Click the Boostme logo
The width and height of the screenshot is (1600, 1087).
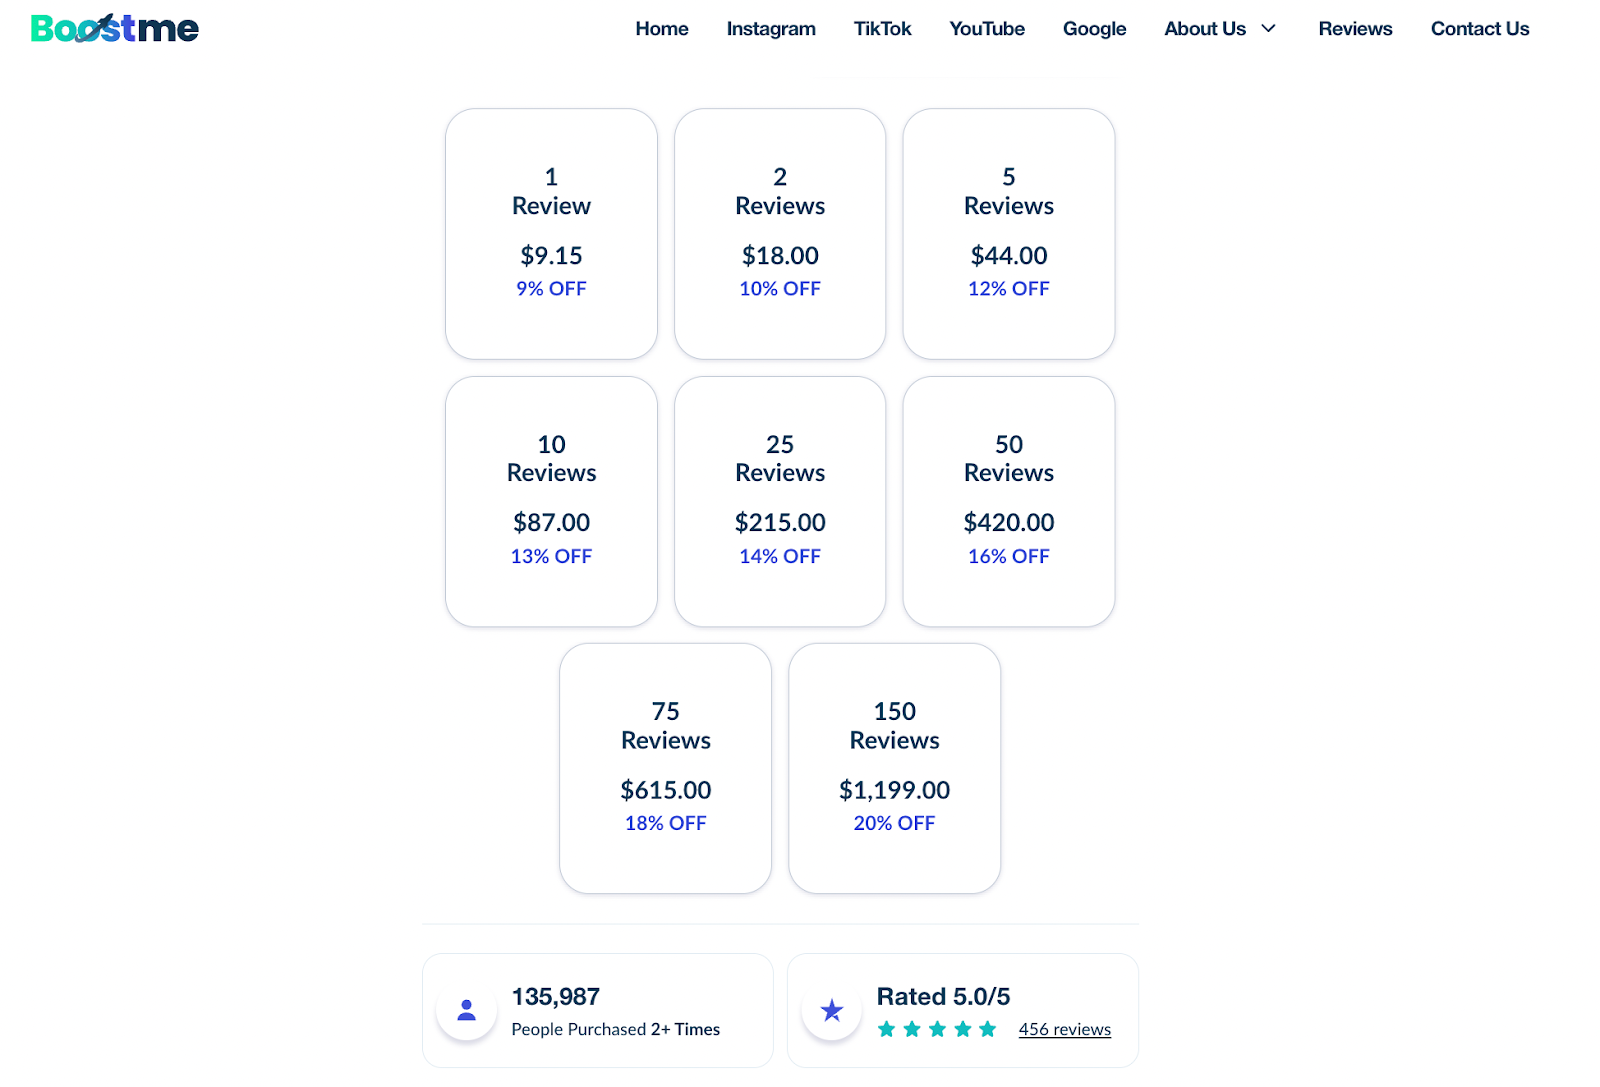(114, 28)
